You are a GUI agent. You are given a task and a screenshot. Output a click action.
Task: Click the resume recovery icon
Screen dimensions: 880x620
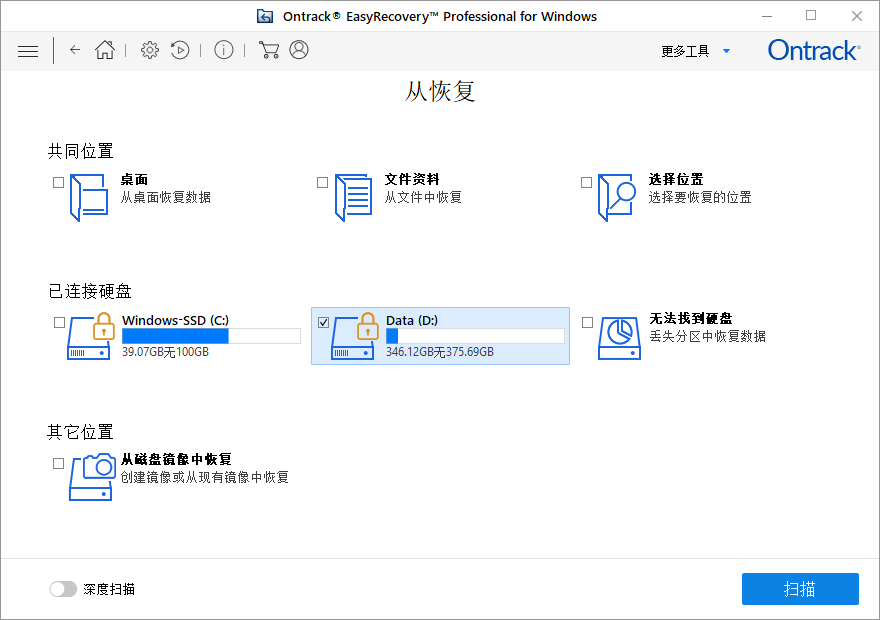[x=180, y=50]
